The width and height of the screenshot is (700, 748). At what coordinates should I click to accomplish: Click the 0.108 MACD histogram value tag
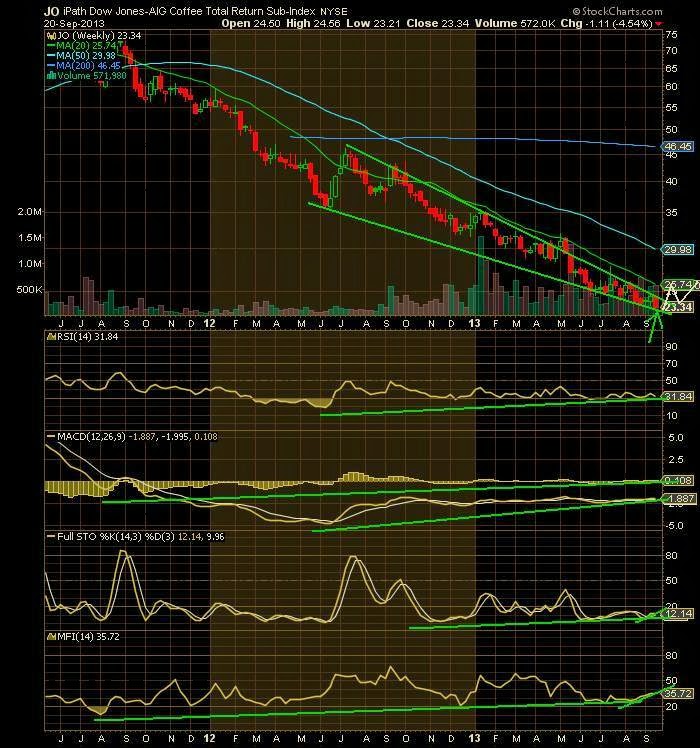click(678, 481)
